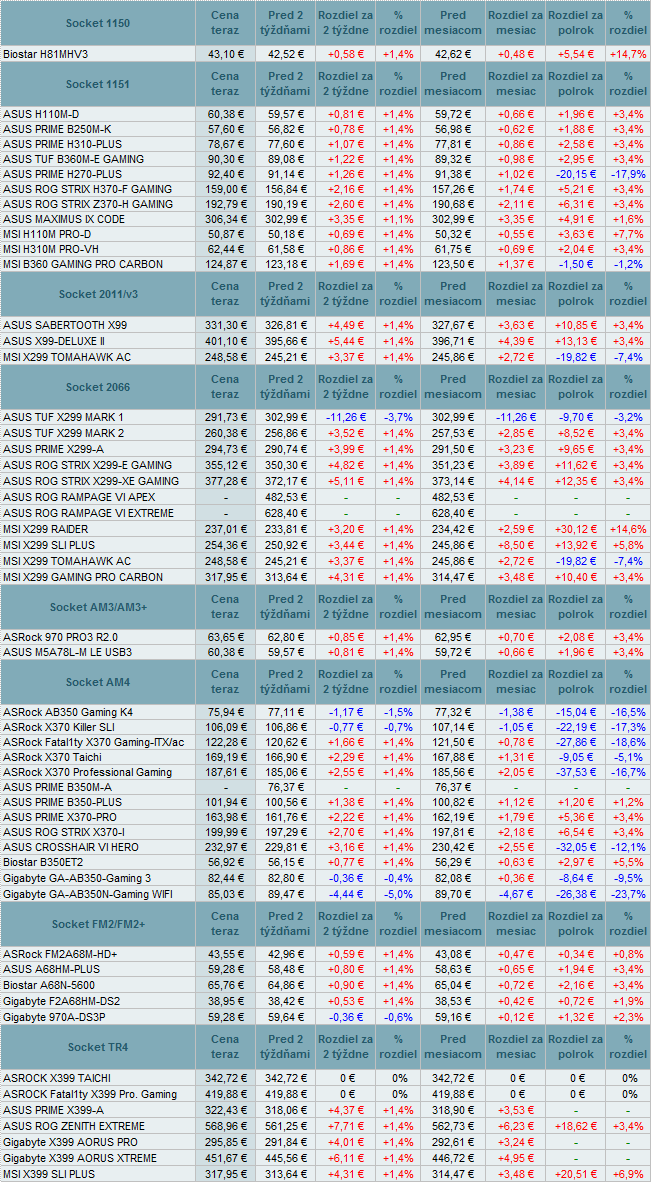Image resolution: width=651 pixels, height=1182 pixels.
Task: Click the Socket 1151 section header
Action: 98,84
